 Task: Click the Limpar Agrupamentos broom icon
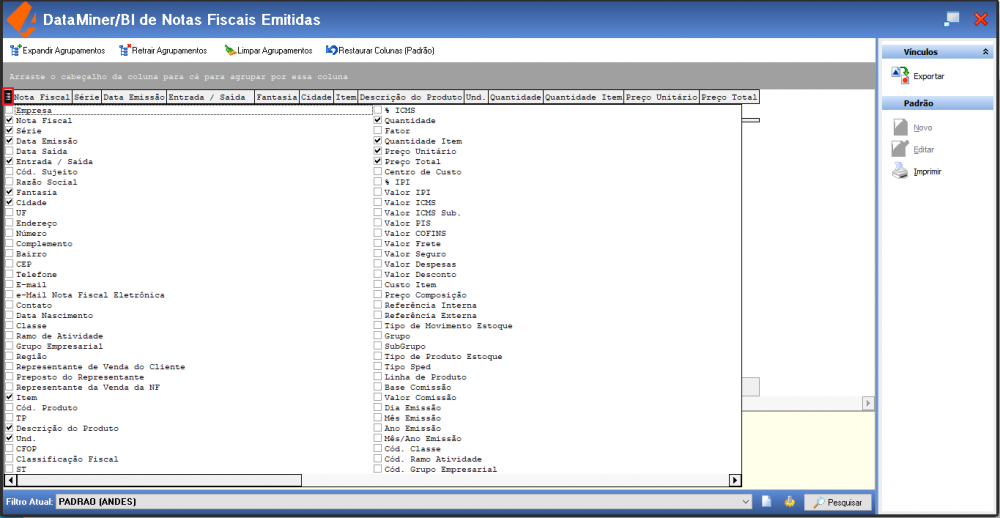[x=230, y=50]
